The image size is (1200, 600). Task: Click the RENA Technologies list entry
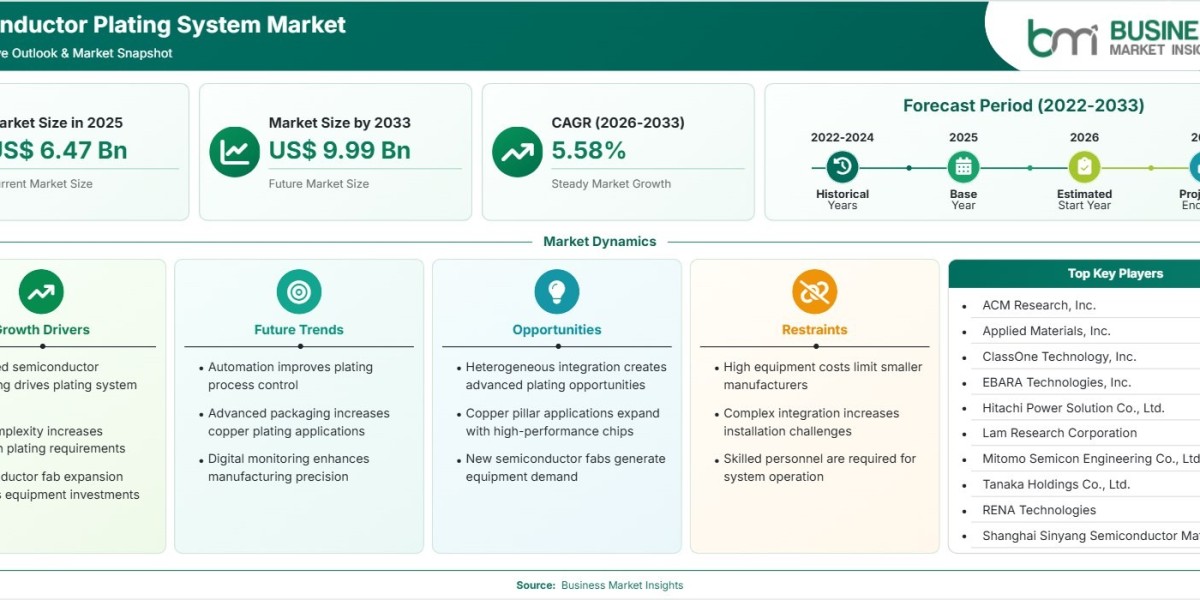tap(1039, 510)
